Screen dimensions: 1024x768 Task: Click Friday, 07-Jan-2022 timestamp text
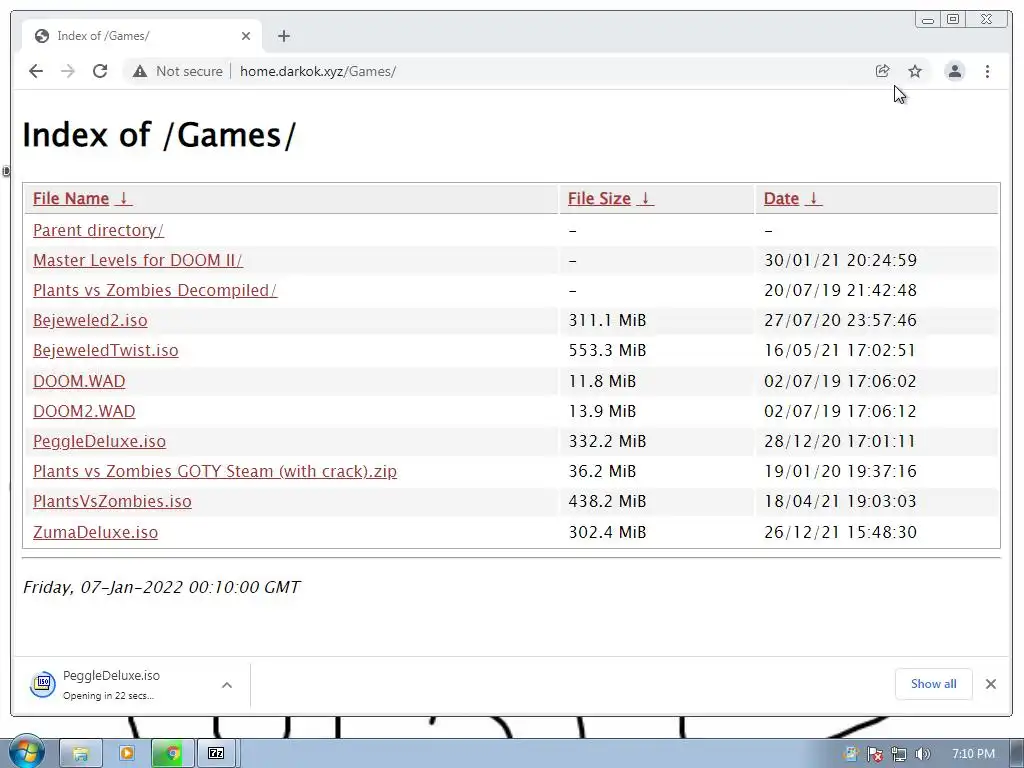pyautogui.click(x=162, y=587)
